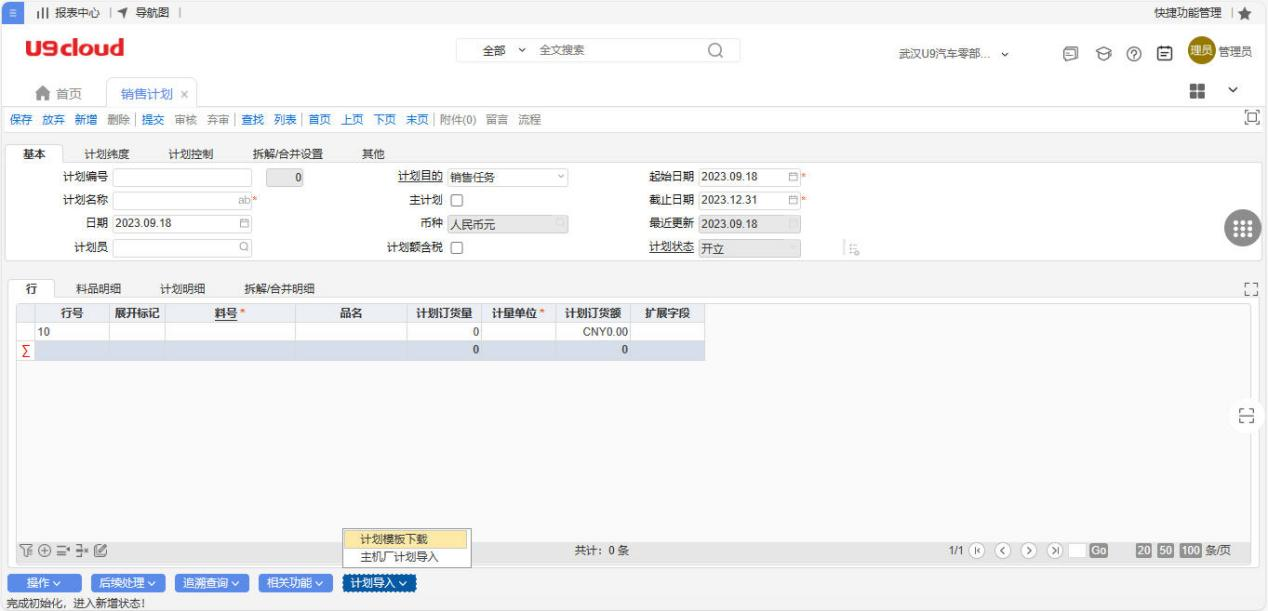Click the 理员 user avatar
This screenshot has width=1268, height=611.
click(x=1200, y=51)
